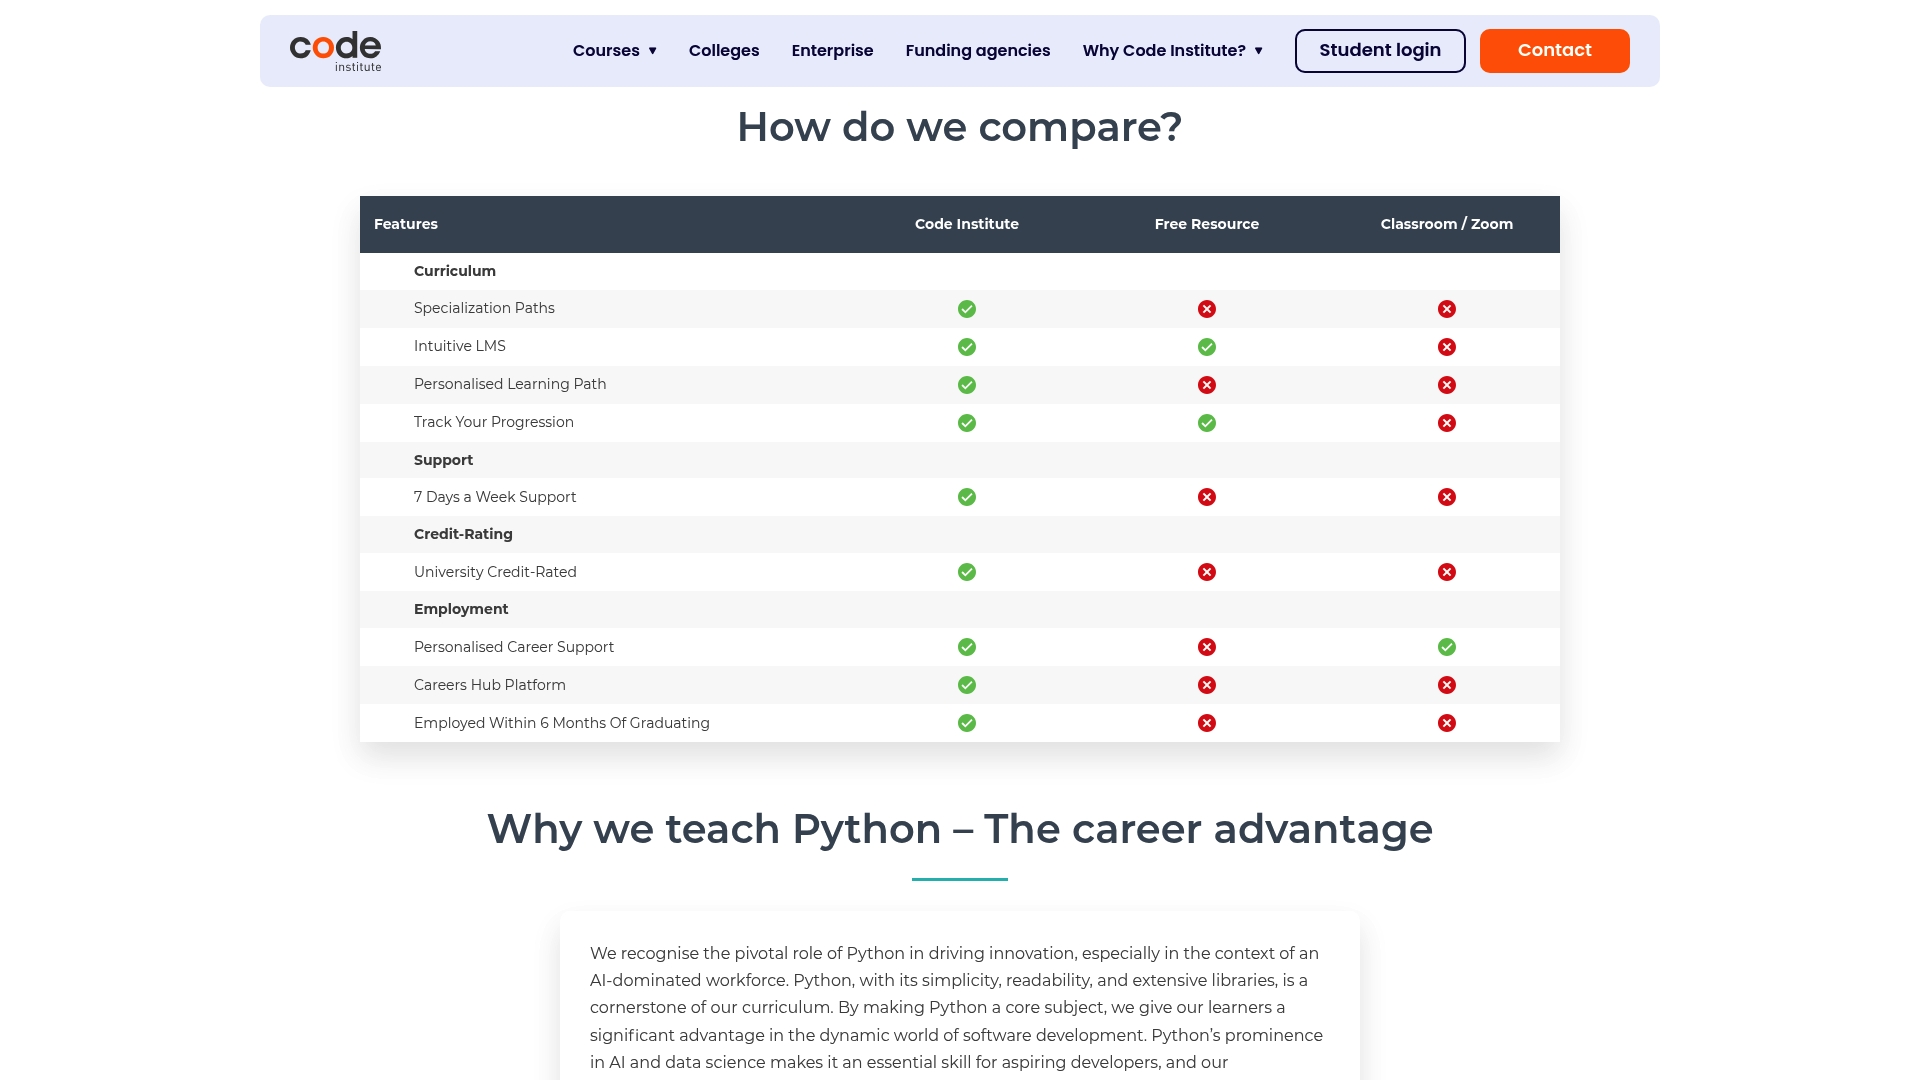Click red cross for Personalised Career Support under Free Resource
This screenshot has width=1920, height=1080.
coord(1207,647)
